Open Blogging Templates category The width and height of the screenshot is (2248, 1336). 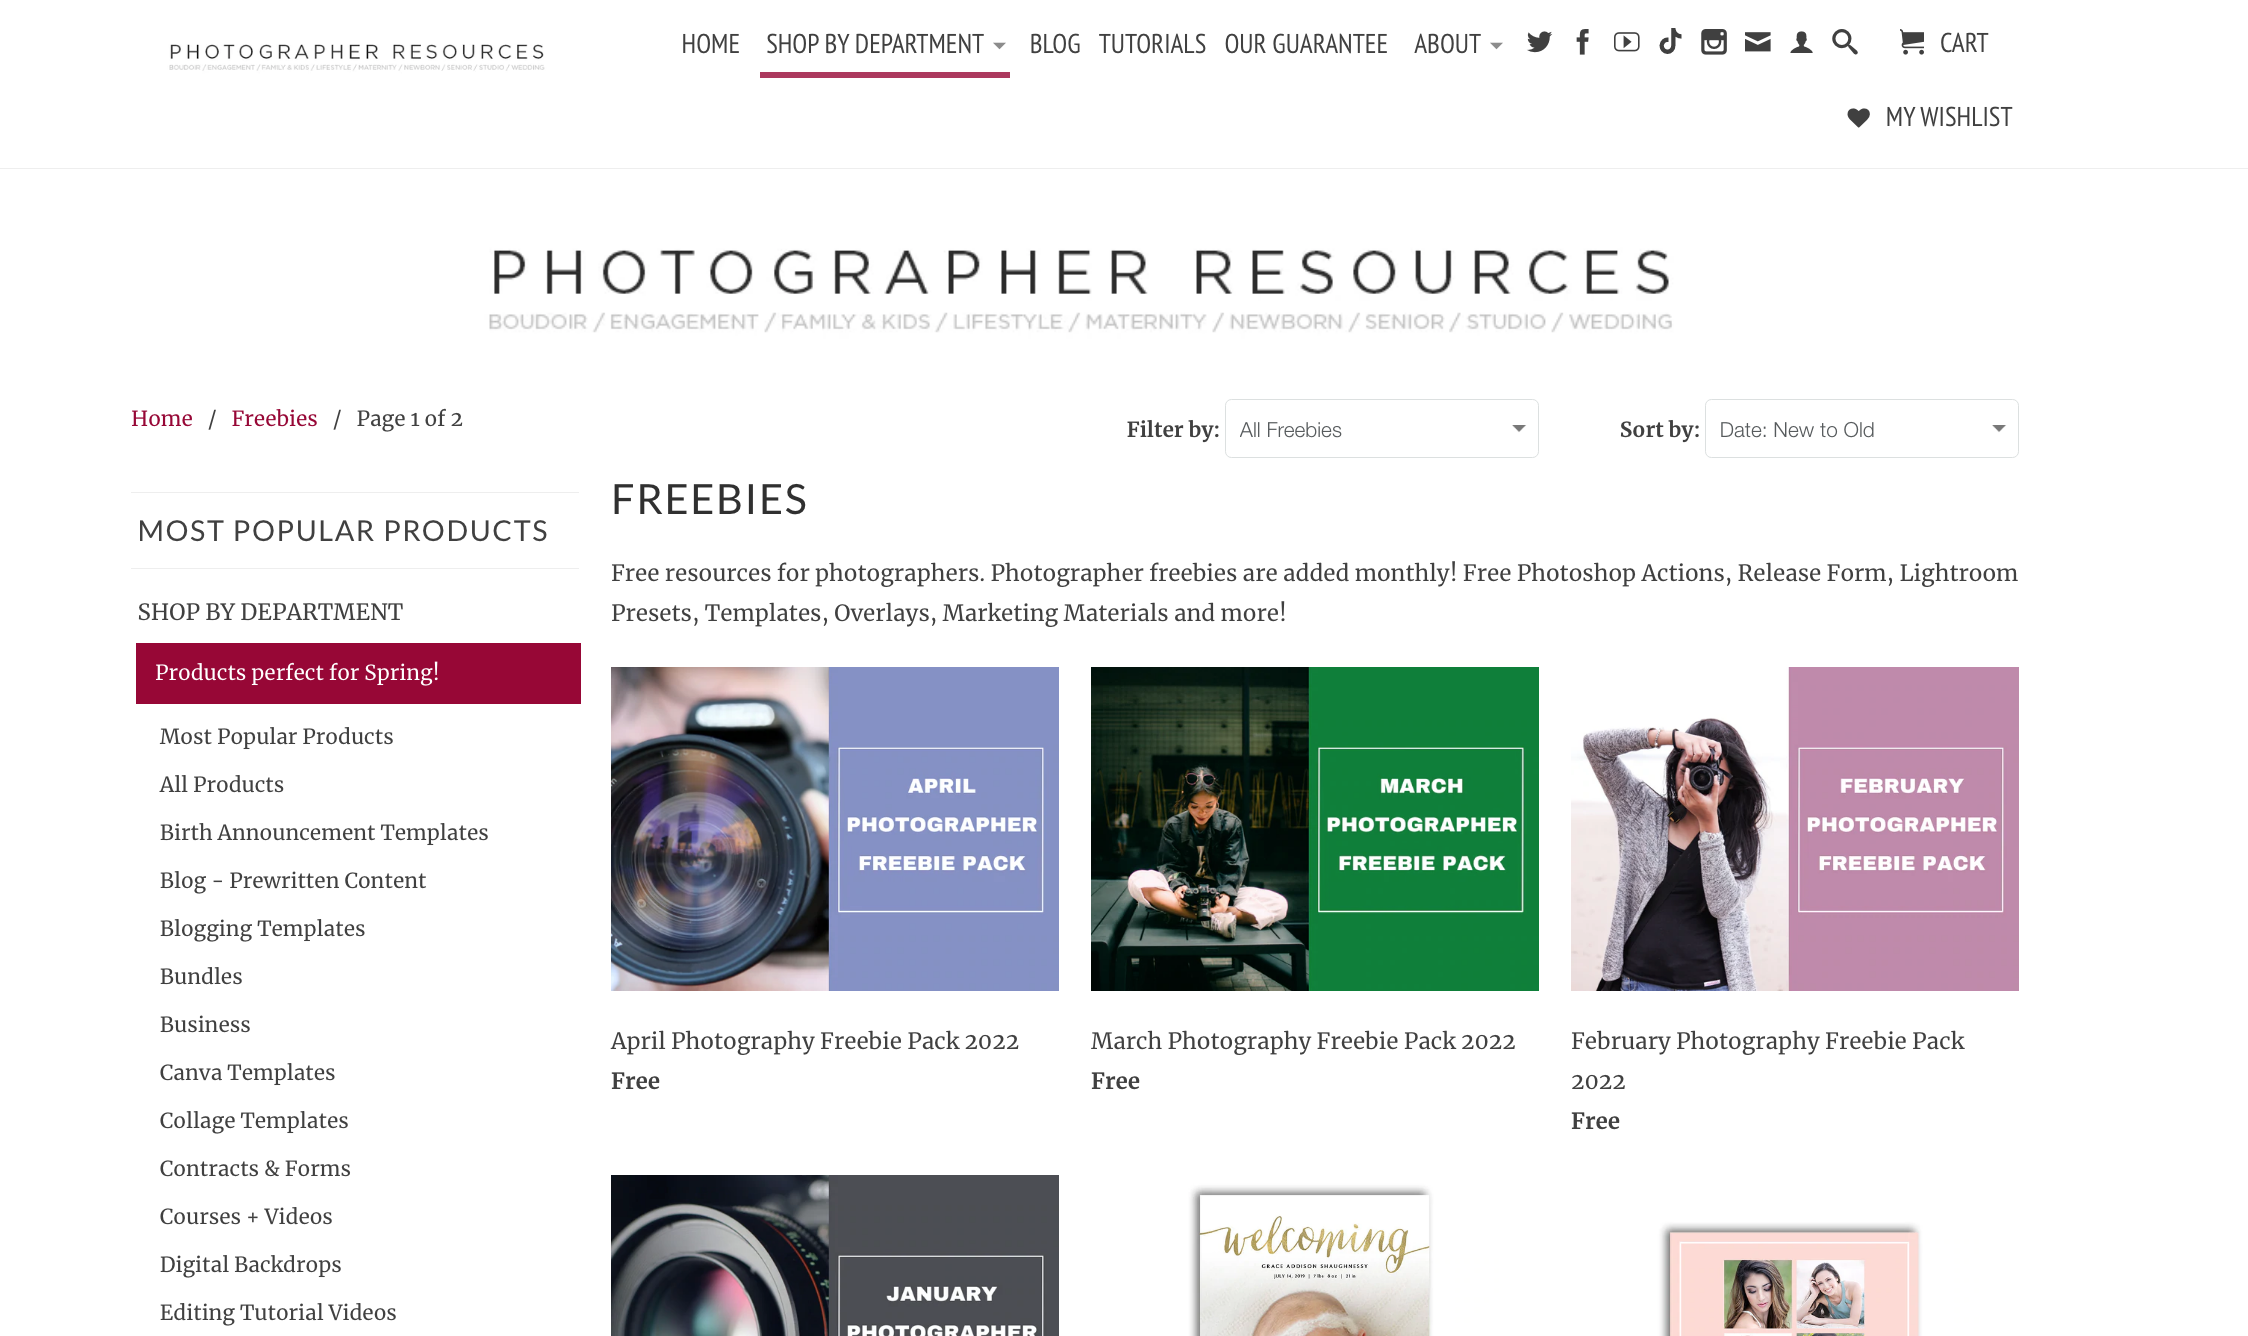pos(262,928)
